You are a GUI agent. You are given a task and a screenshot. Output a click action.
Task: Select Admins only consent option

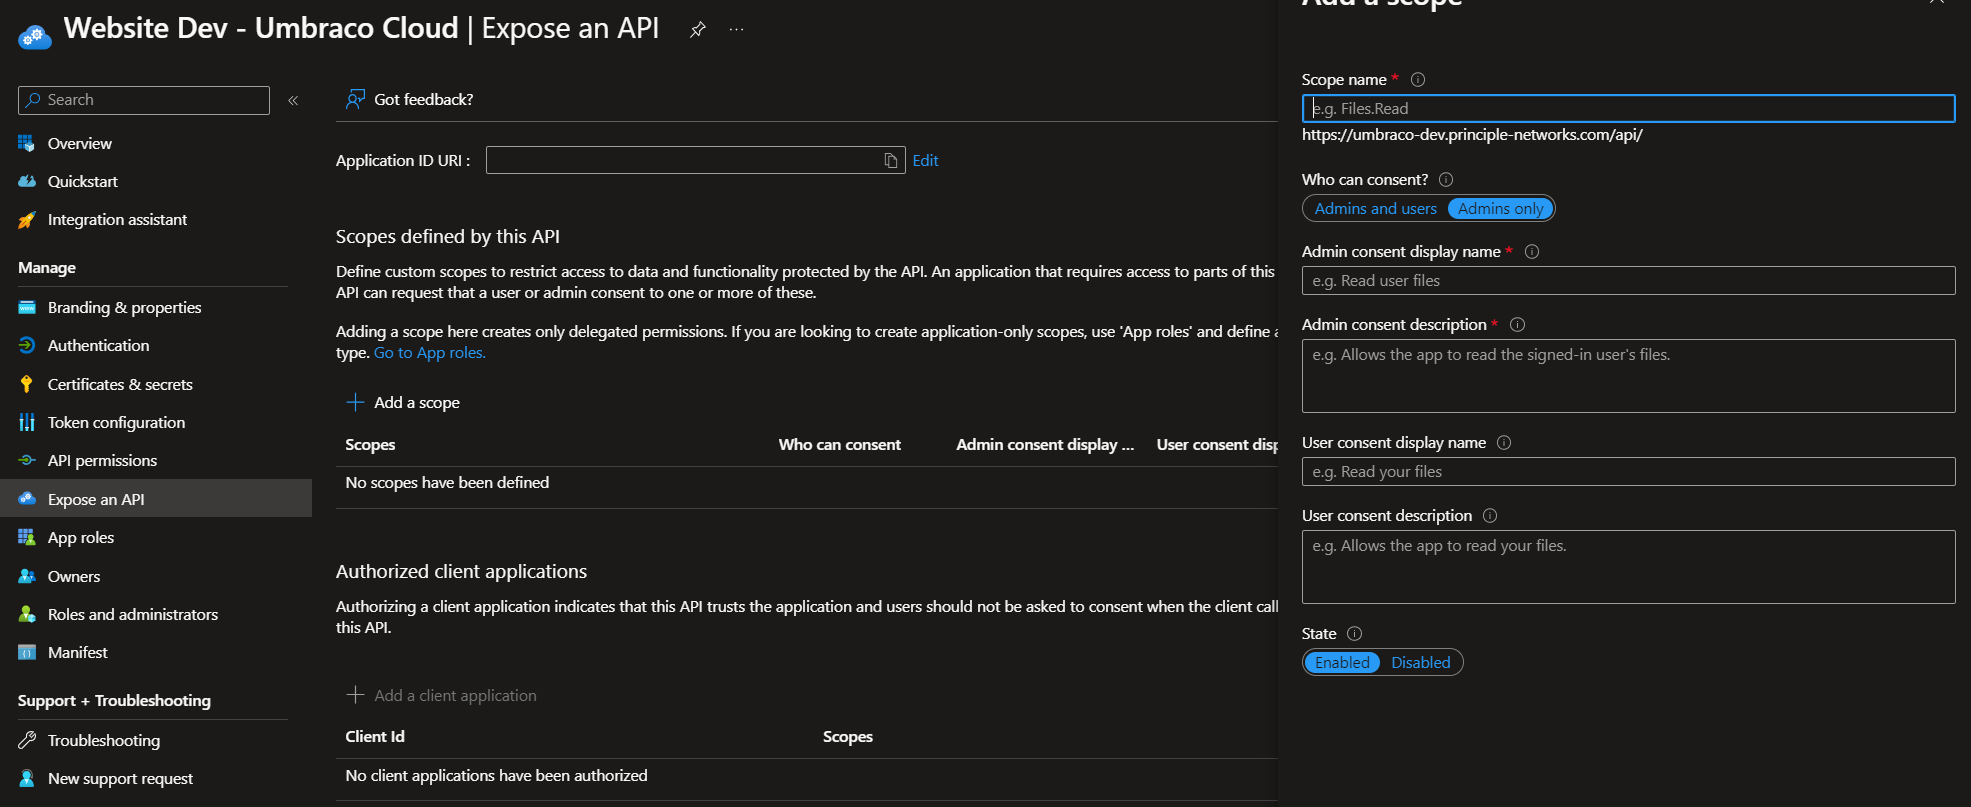1500,209
